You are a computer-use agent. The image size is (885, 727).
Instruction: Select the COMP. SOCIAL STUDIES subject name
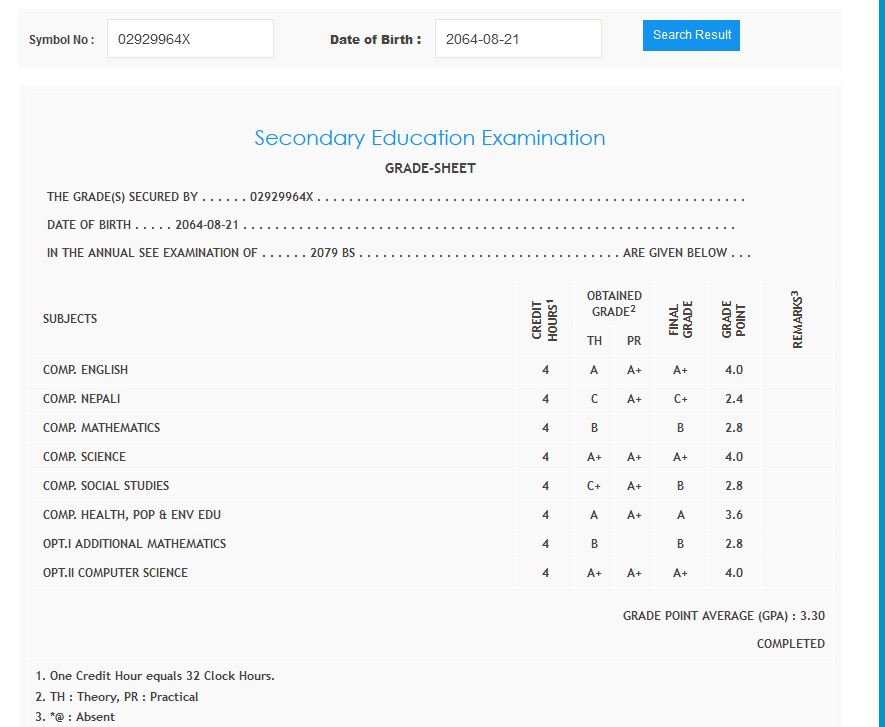pos(106,486)
